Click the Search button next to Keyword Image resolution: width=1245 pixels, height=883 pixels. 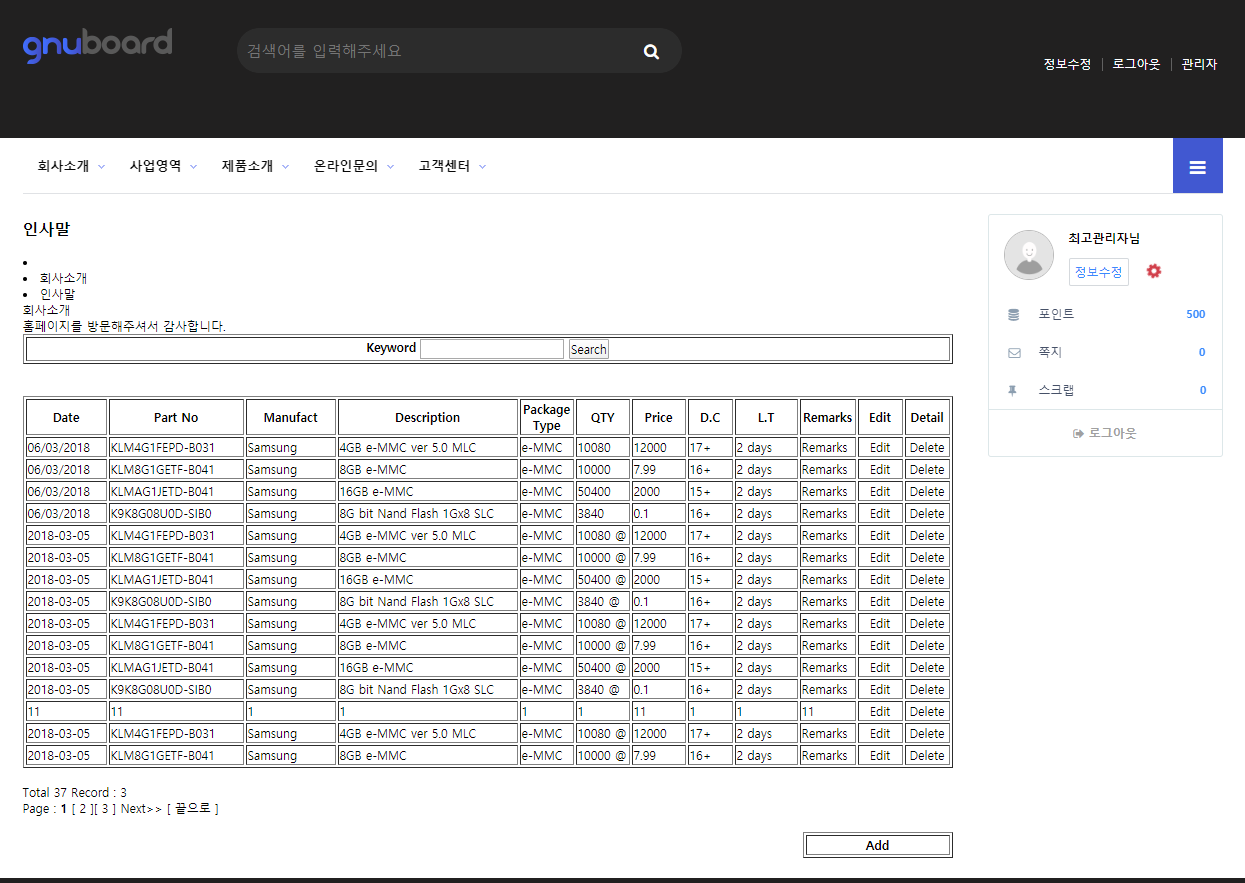[588, 349]
